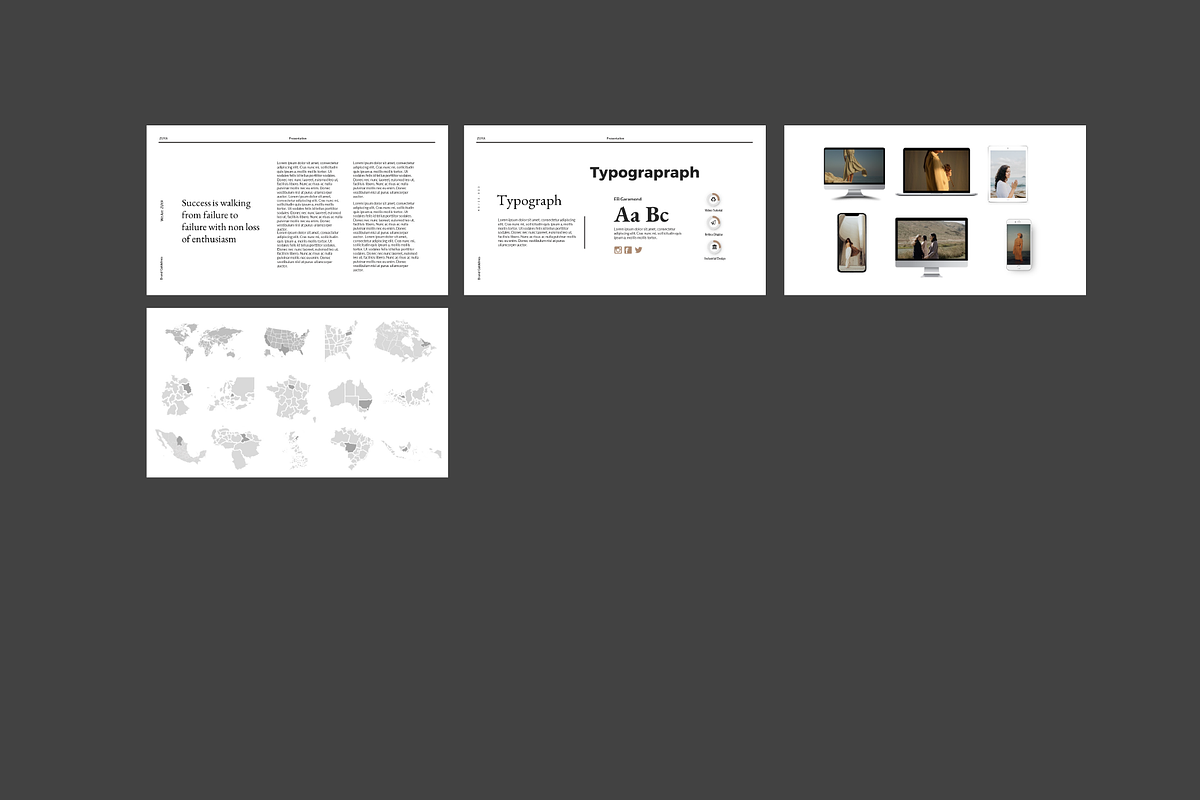The width and height of the screenshot is (1200, 800).
Task: Click the tablet mockup with woman portrait
Action: point(1007,174)
